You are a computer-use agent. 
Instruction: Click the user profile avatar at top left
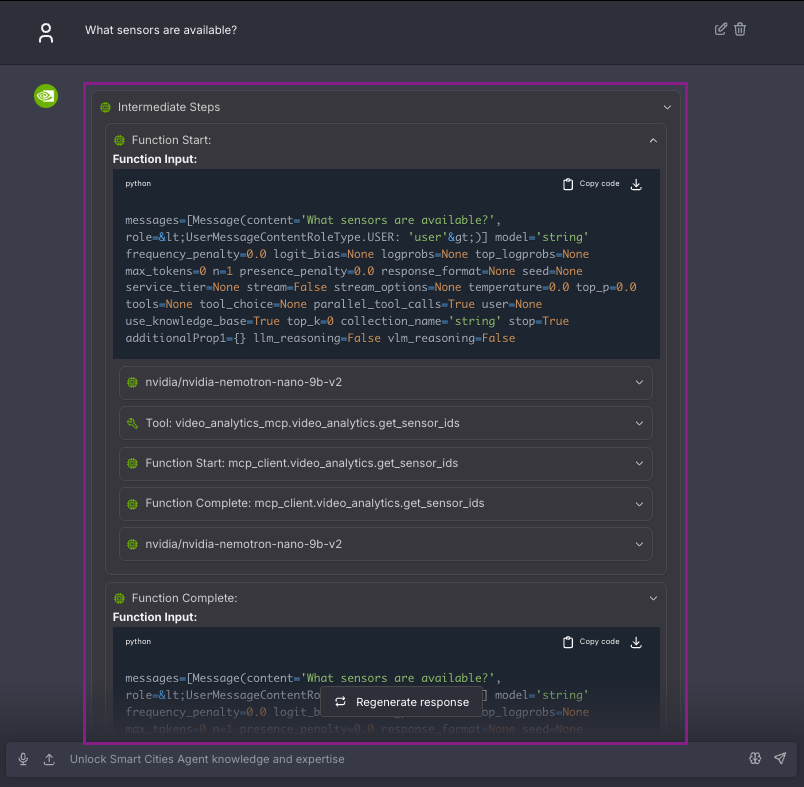[x=45, y=32]
